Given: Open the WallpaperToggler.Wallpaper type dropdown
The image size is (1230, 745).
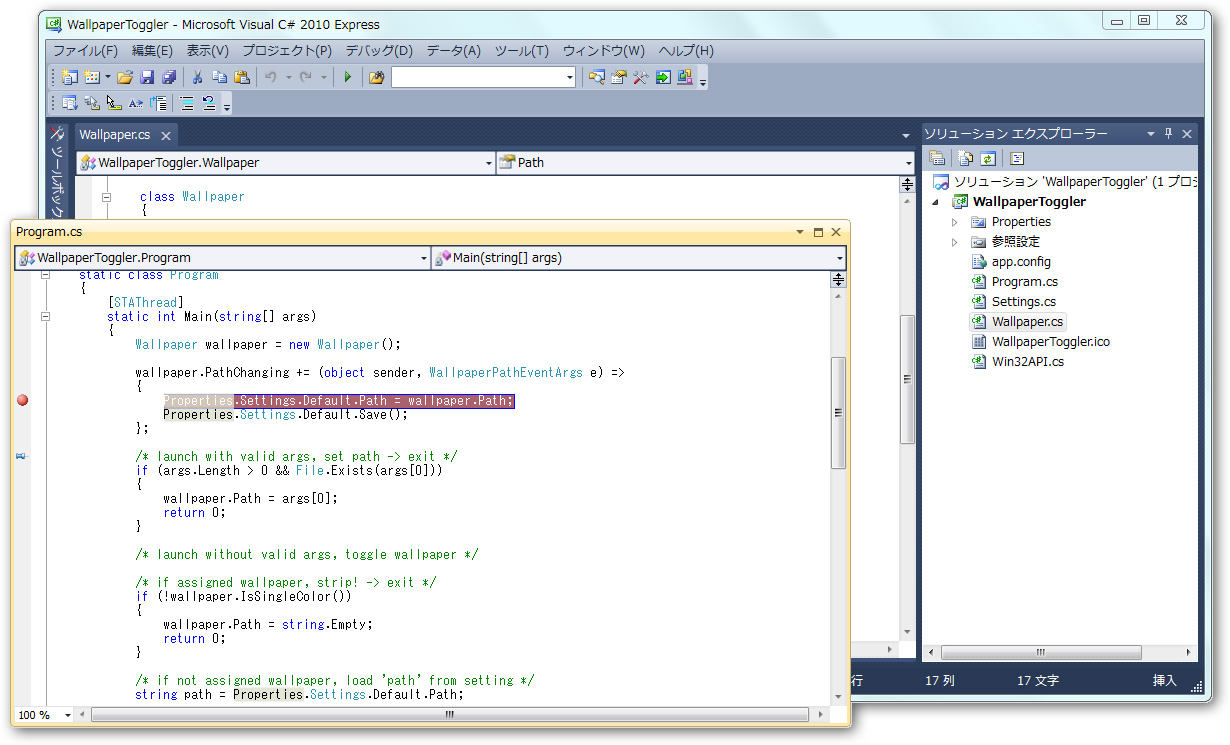Looking at the screenshot, I should click(488, 162).
